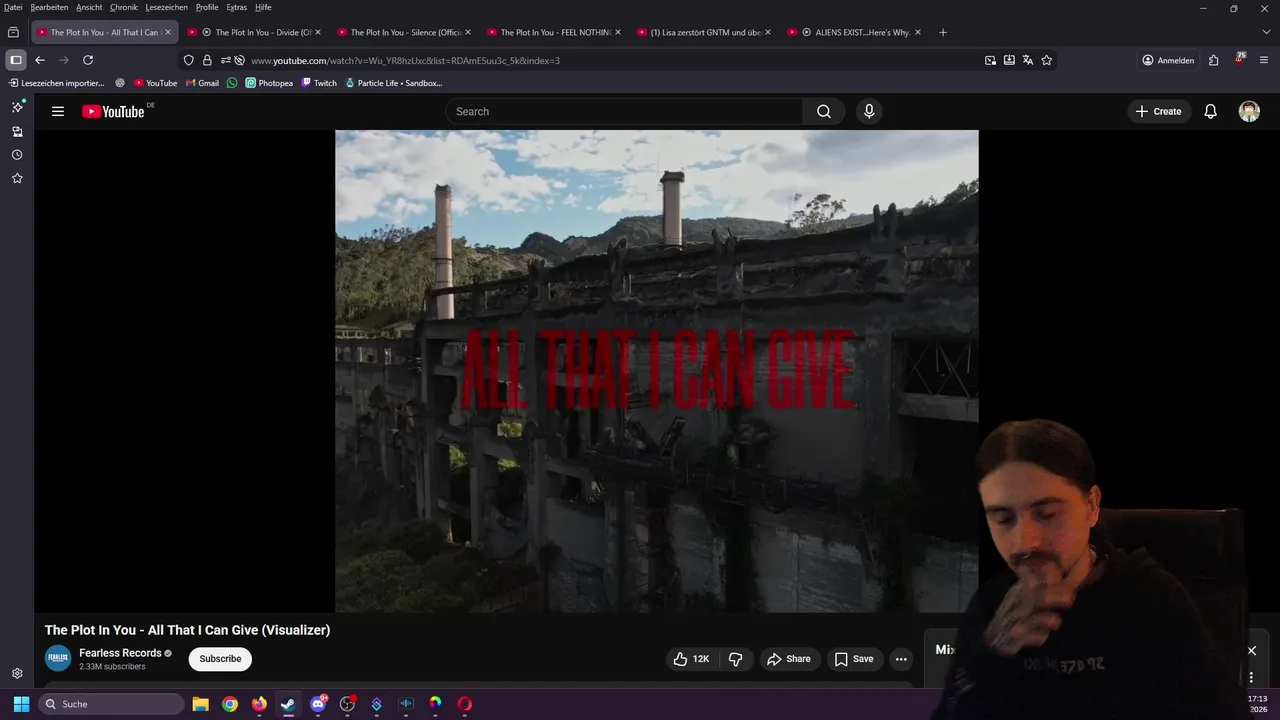This screenshot has height=720, width=1280.
Task: Focus the YouTube Search field
Action: click(x=624, y=111)
